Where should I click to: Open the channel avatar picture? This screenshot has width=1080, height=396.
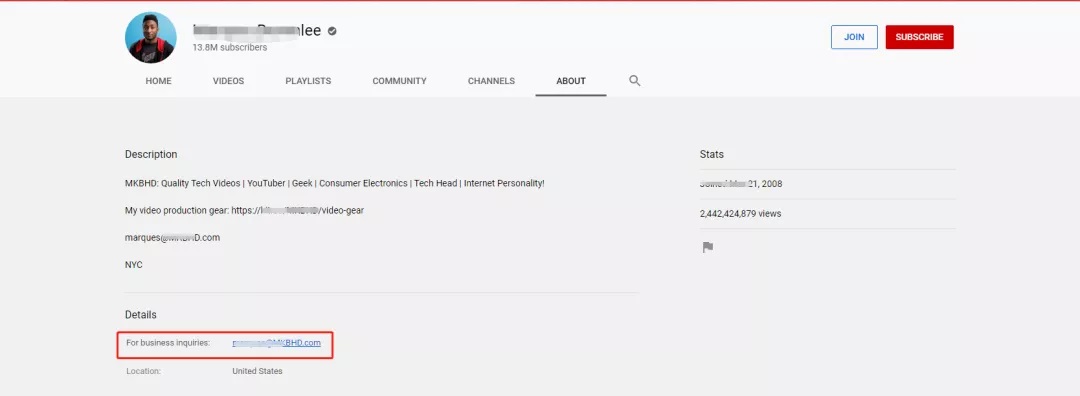pos(151,37)
